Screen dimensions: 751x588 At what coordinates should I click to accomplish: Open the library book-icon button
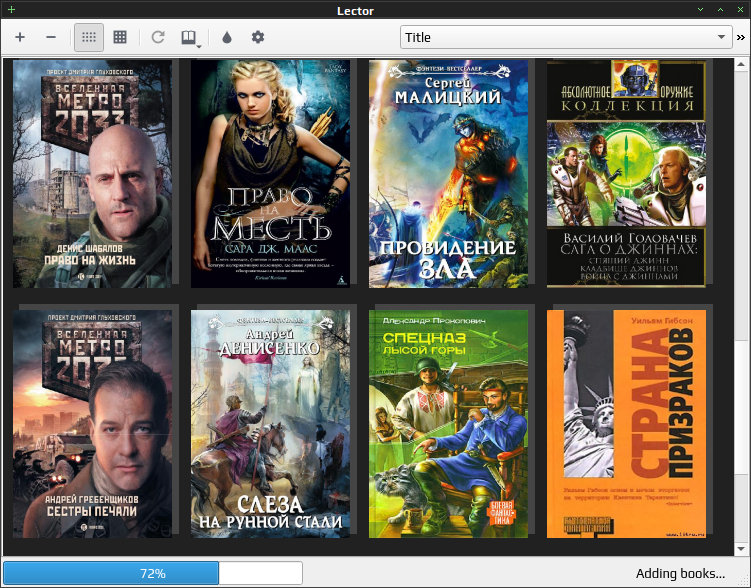(x=188, y=37)
